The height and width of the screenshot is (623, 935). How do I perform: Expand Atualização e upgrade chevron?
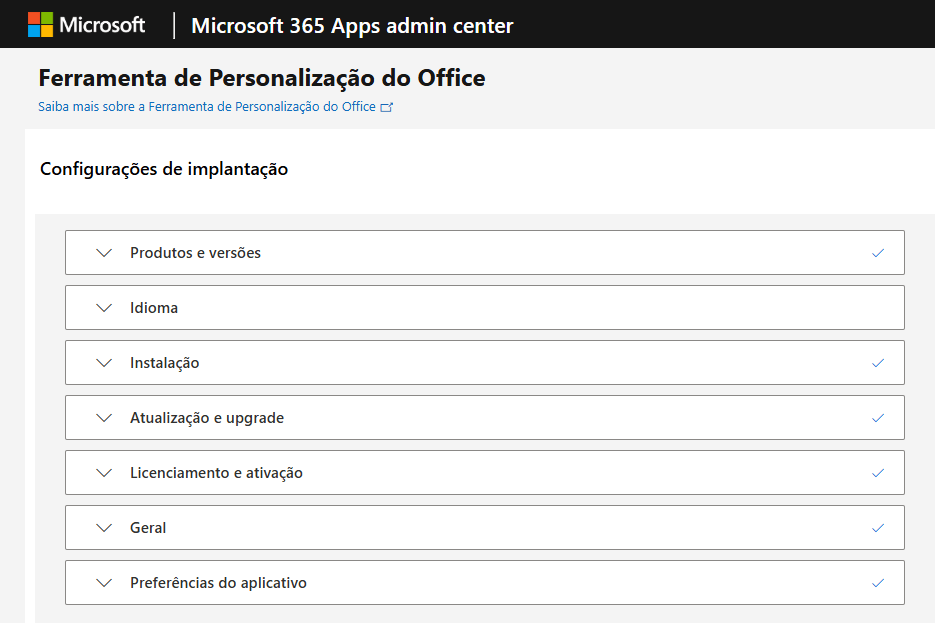104,417
